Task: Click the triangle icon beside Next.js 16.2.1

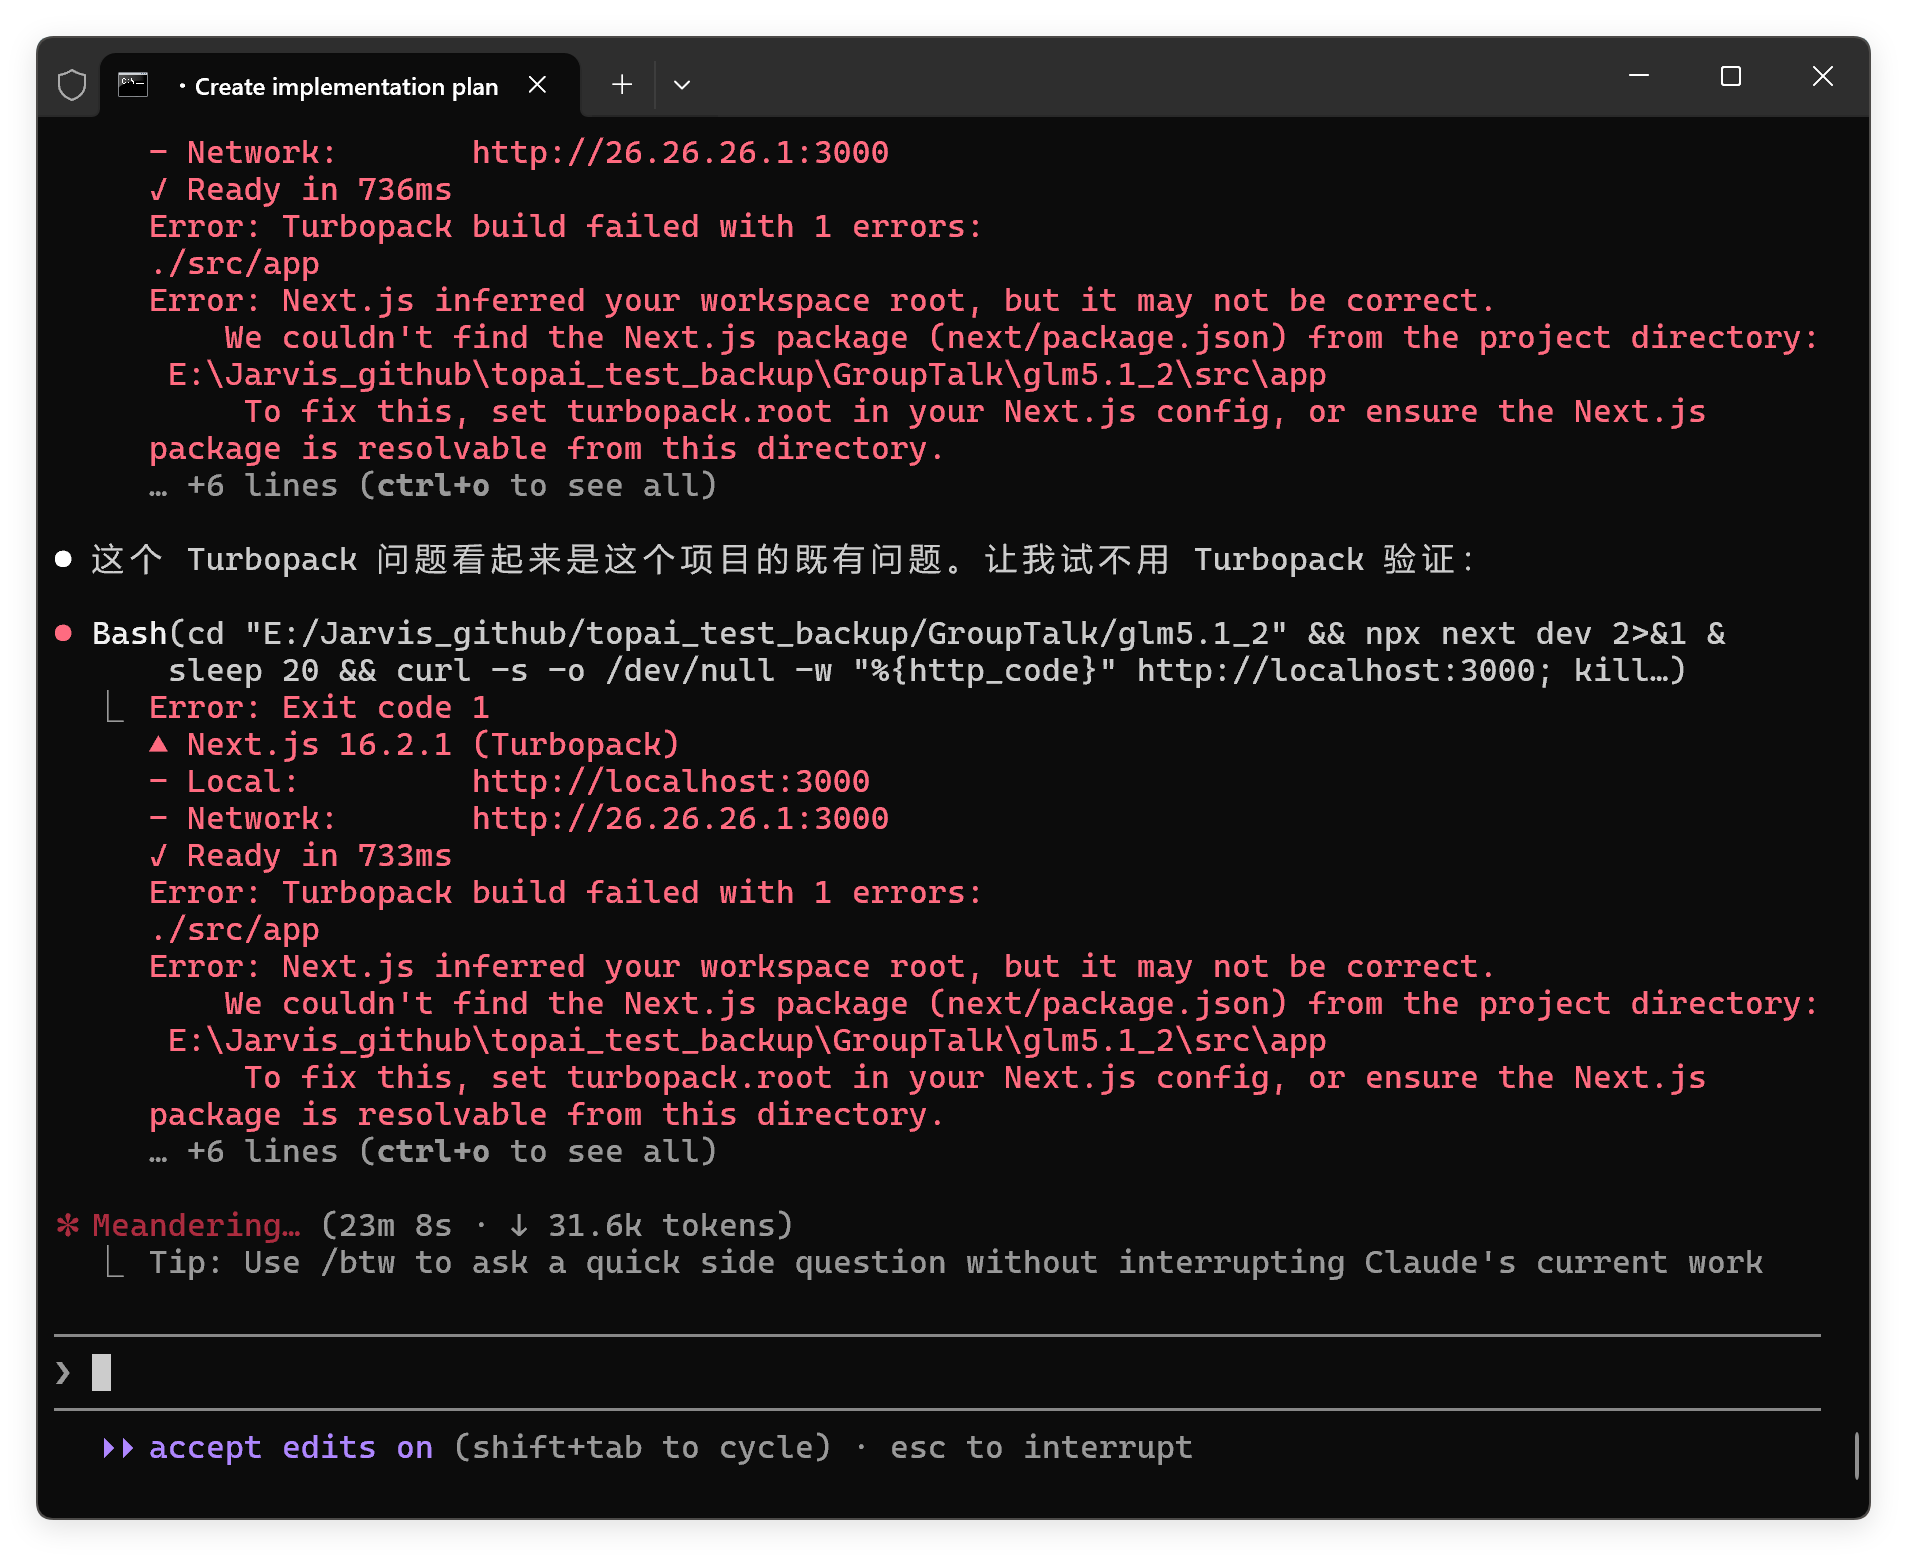Action: coord(158,744)
